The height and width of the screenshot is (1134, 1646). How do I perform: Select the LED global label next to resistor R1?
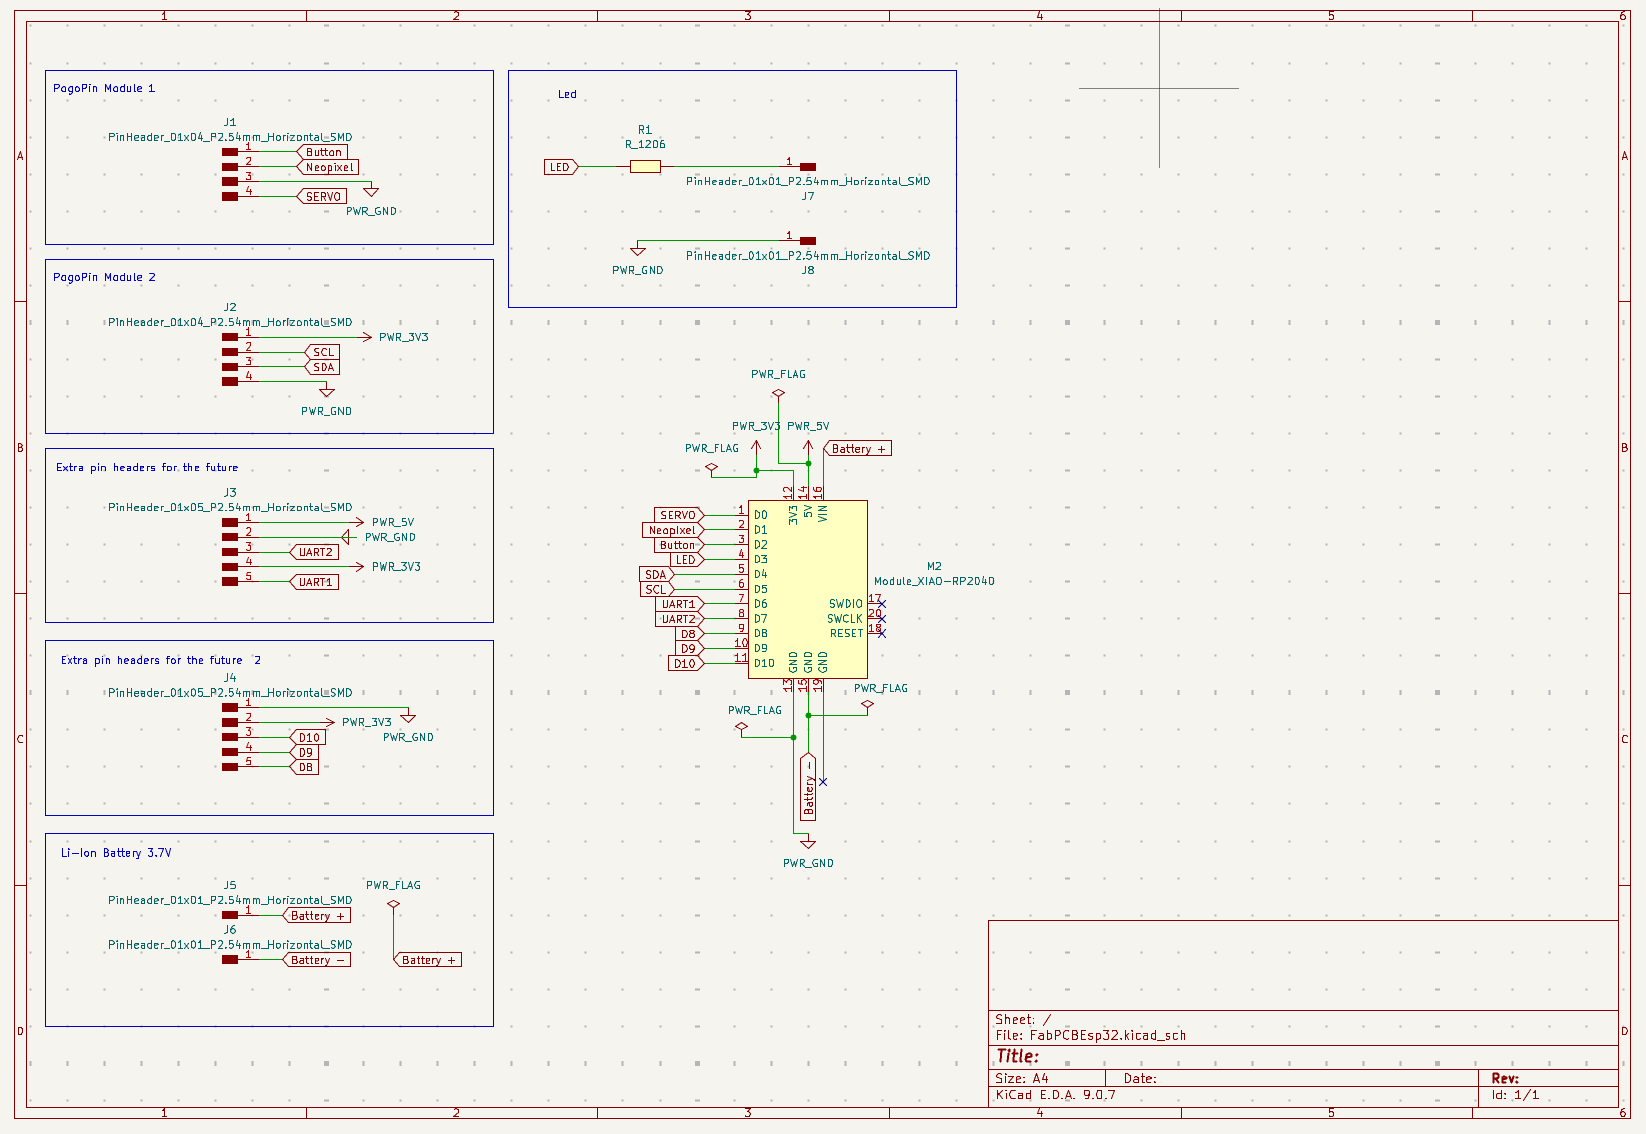561,167
